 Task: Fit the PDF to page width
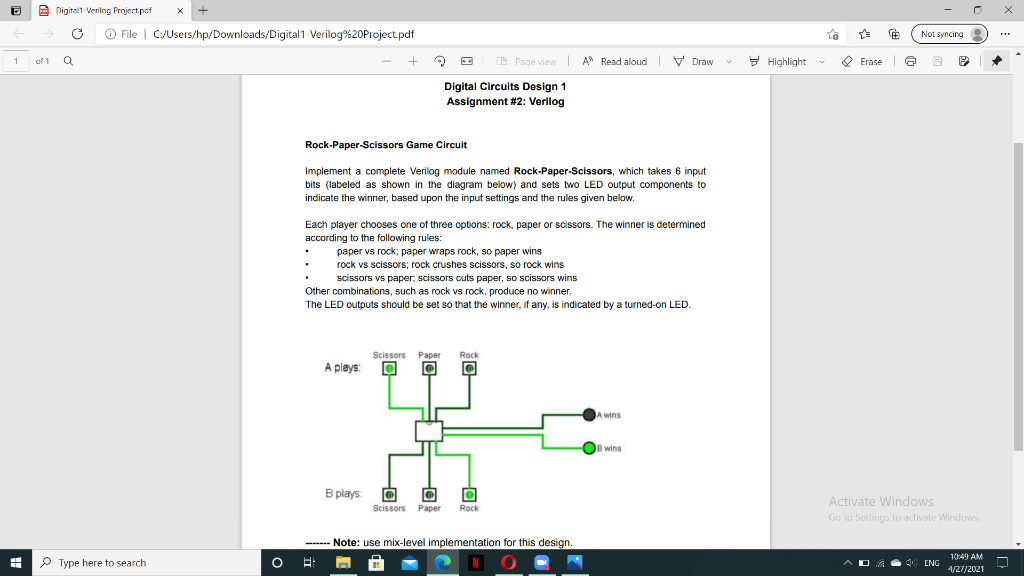tap(464, 60)
